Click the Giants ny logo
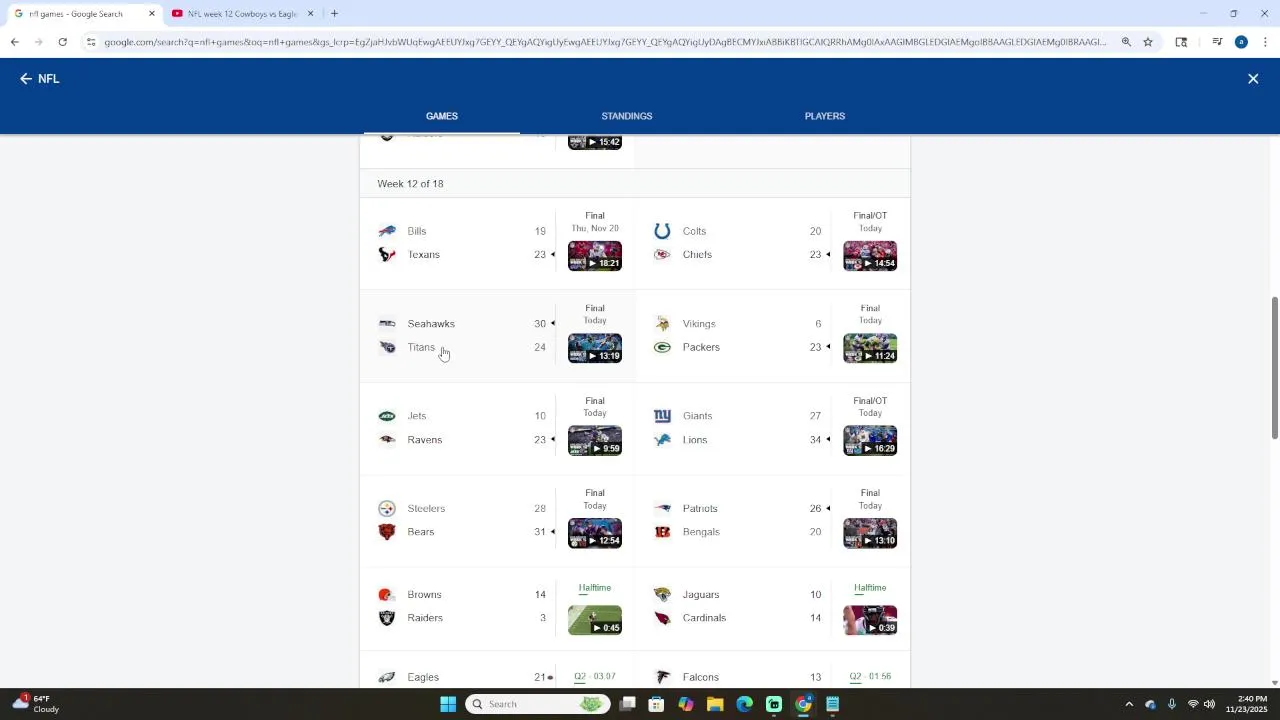Image resolution: width=1280 pixels, height=720 pixels. pyautogui.click(x=662, y=416)
